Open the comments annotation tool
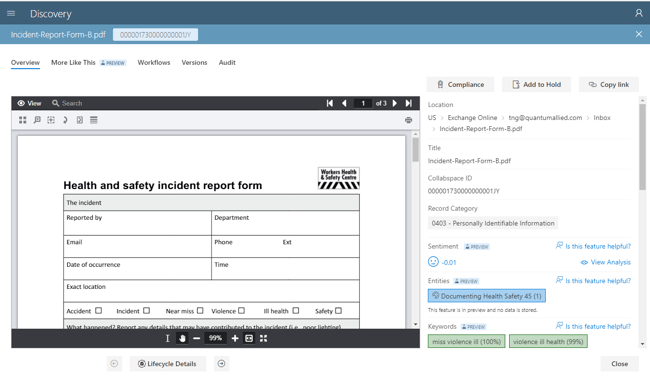Screen dimensions: 650x381 click(x=37, y=120)
